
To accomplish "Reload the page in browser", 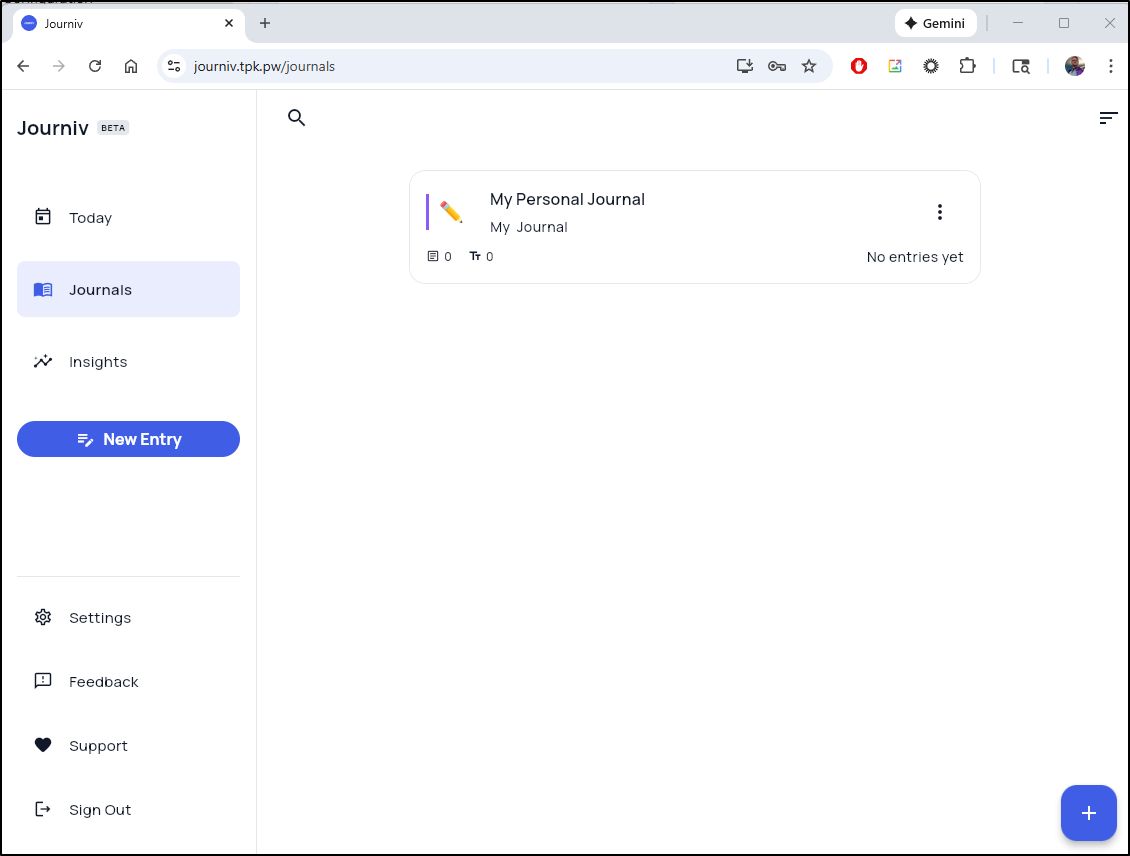I will point(95,66).
